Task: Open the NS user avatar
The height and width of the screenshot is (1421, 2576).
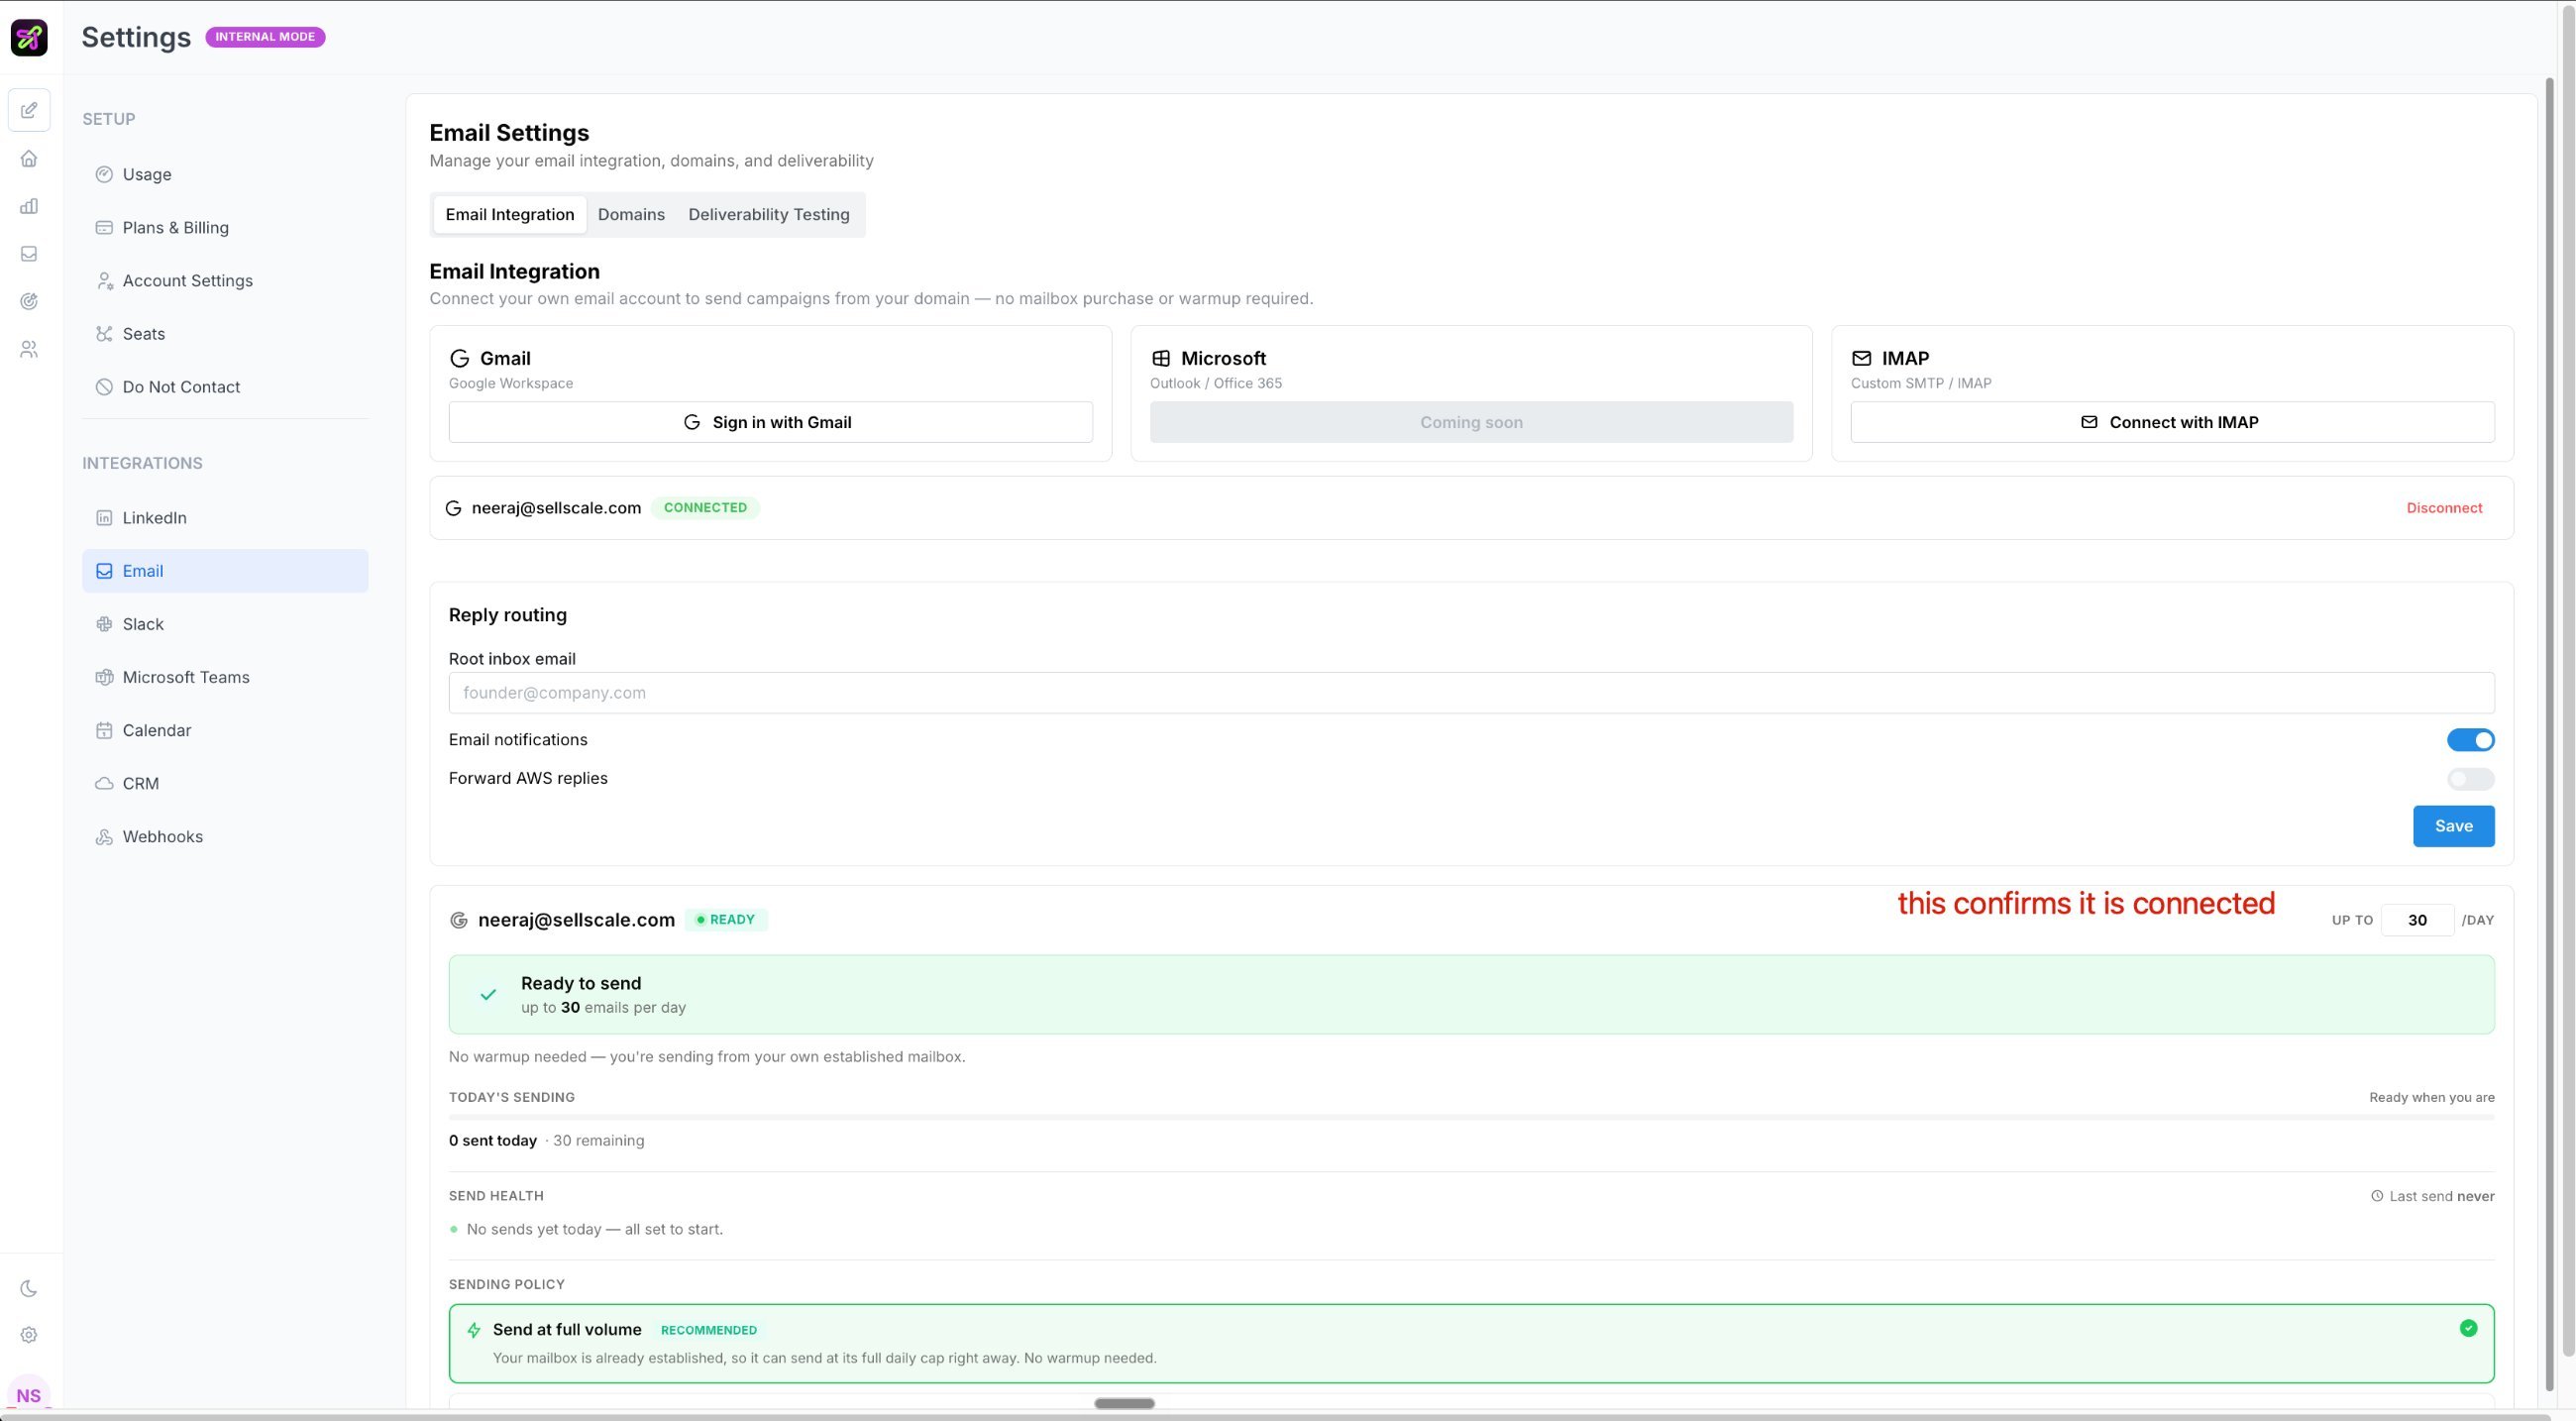Action: click(x=29, y=1395)
